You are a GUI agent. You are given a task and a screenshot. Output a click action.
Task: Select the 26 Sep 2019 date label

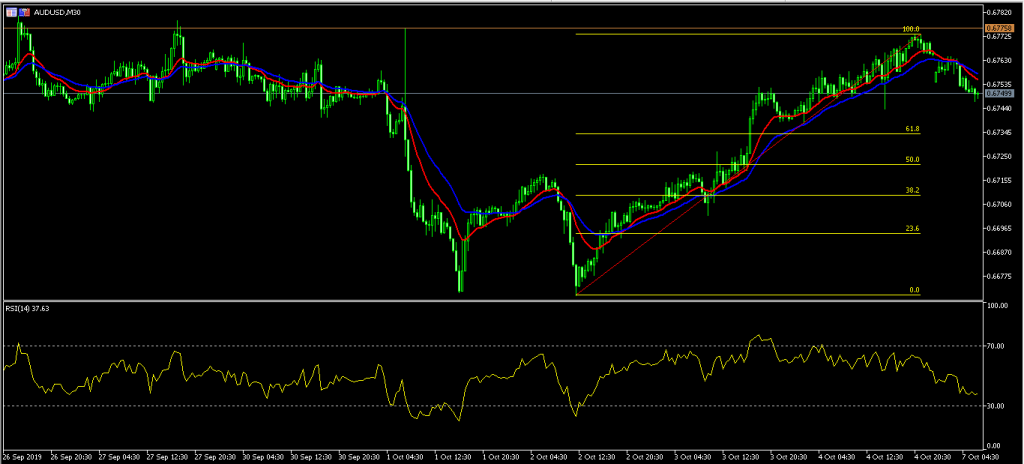[24, 456]
